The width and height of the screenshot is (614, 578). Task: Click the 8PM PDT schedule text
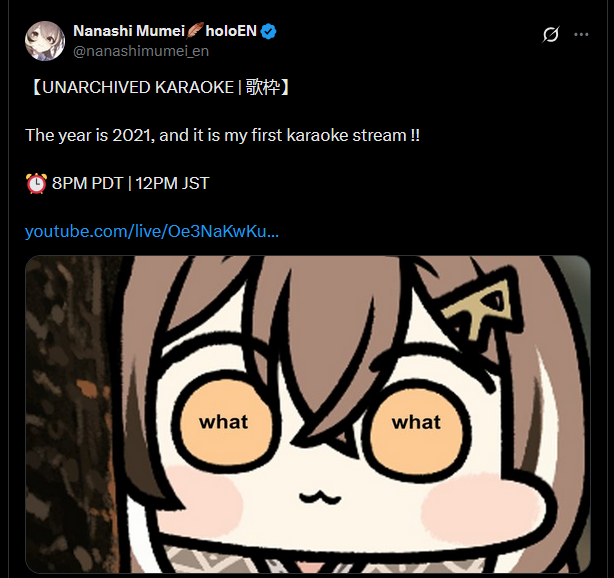click(88, 183)
